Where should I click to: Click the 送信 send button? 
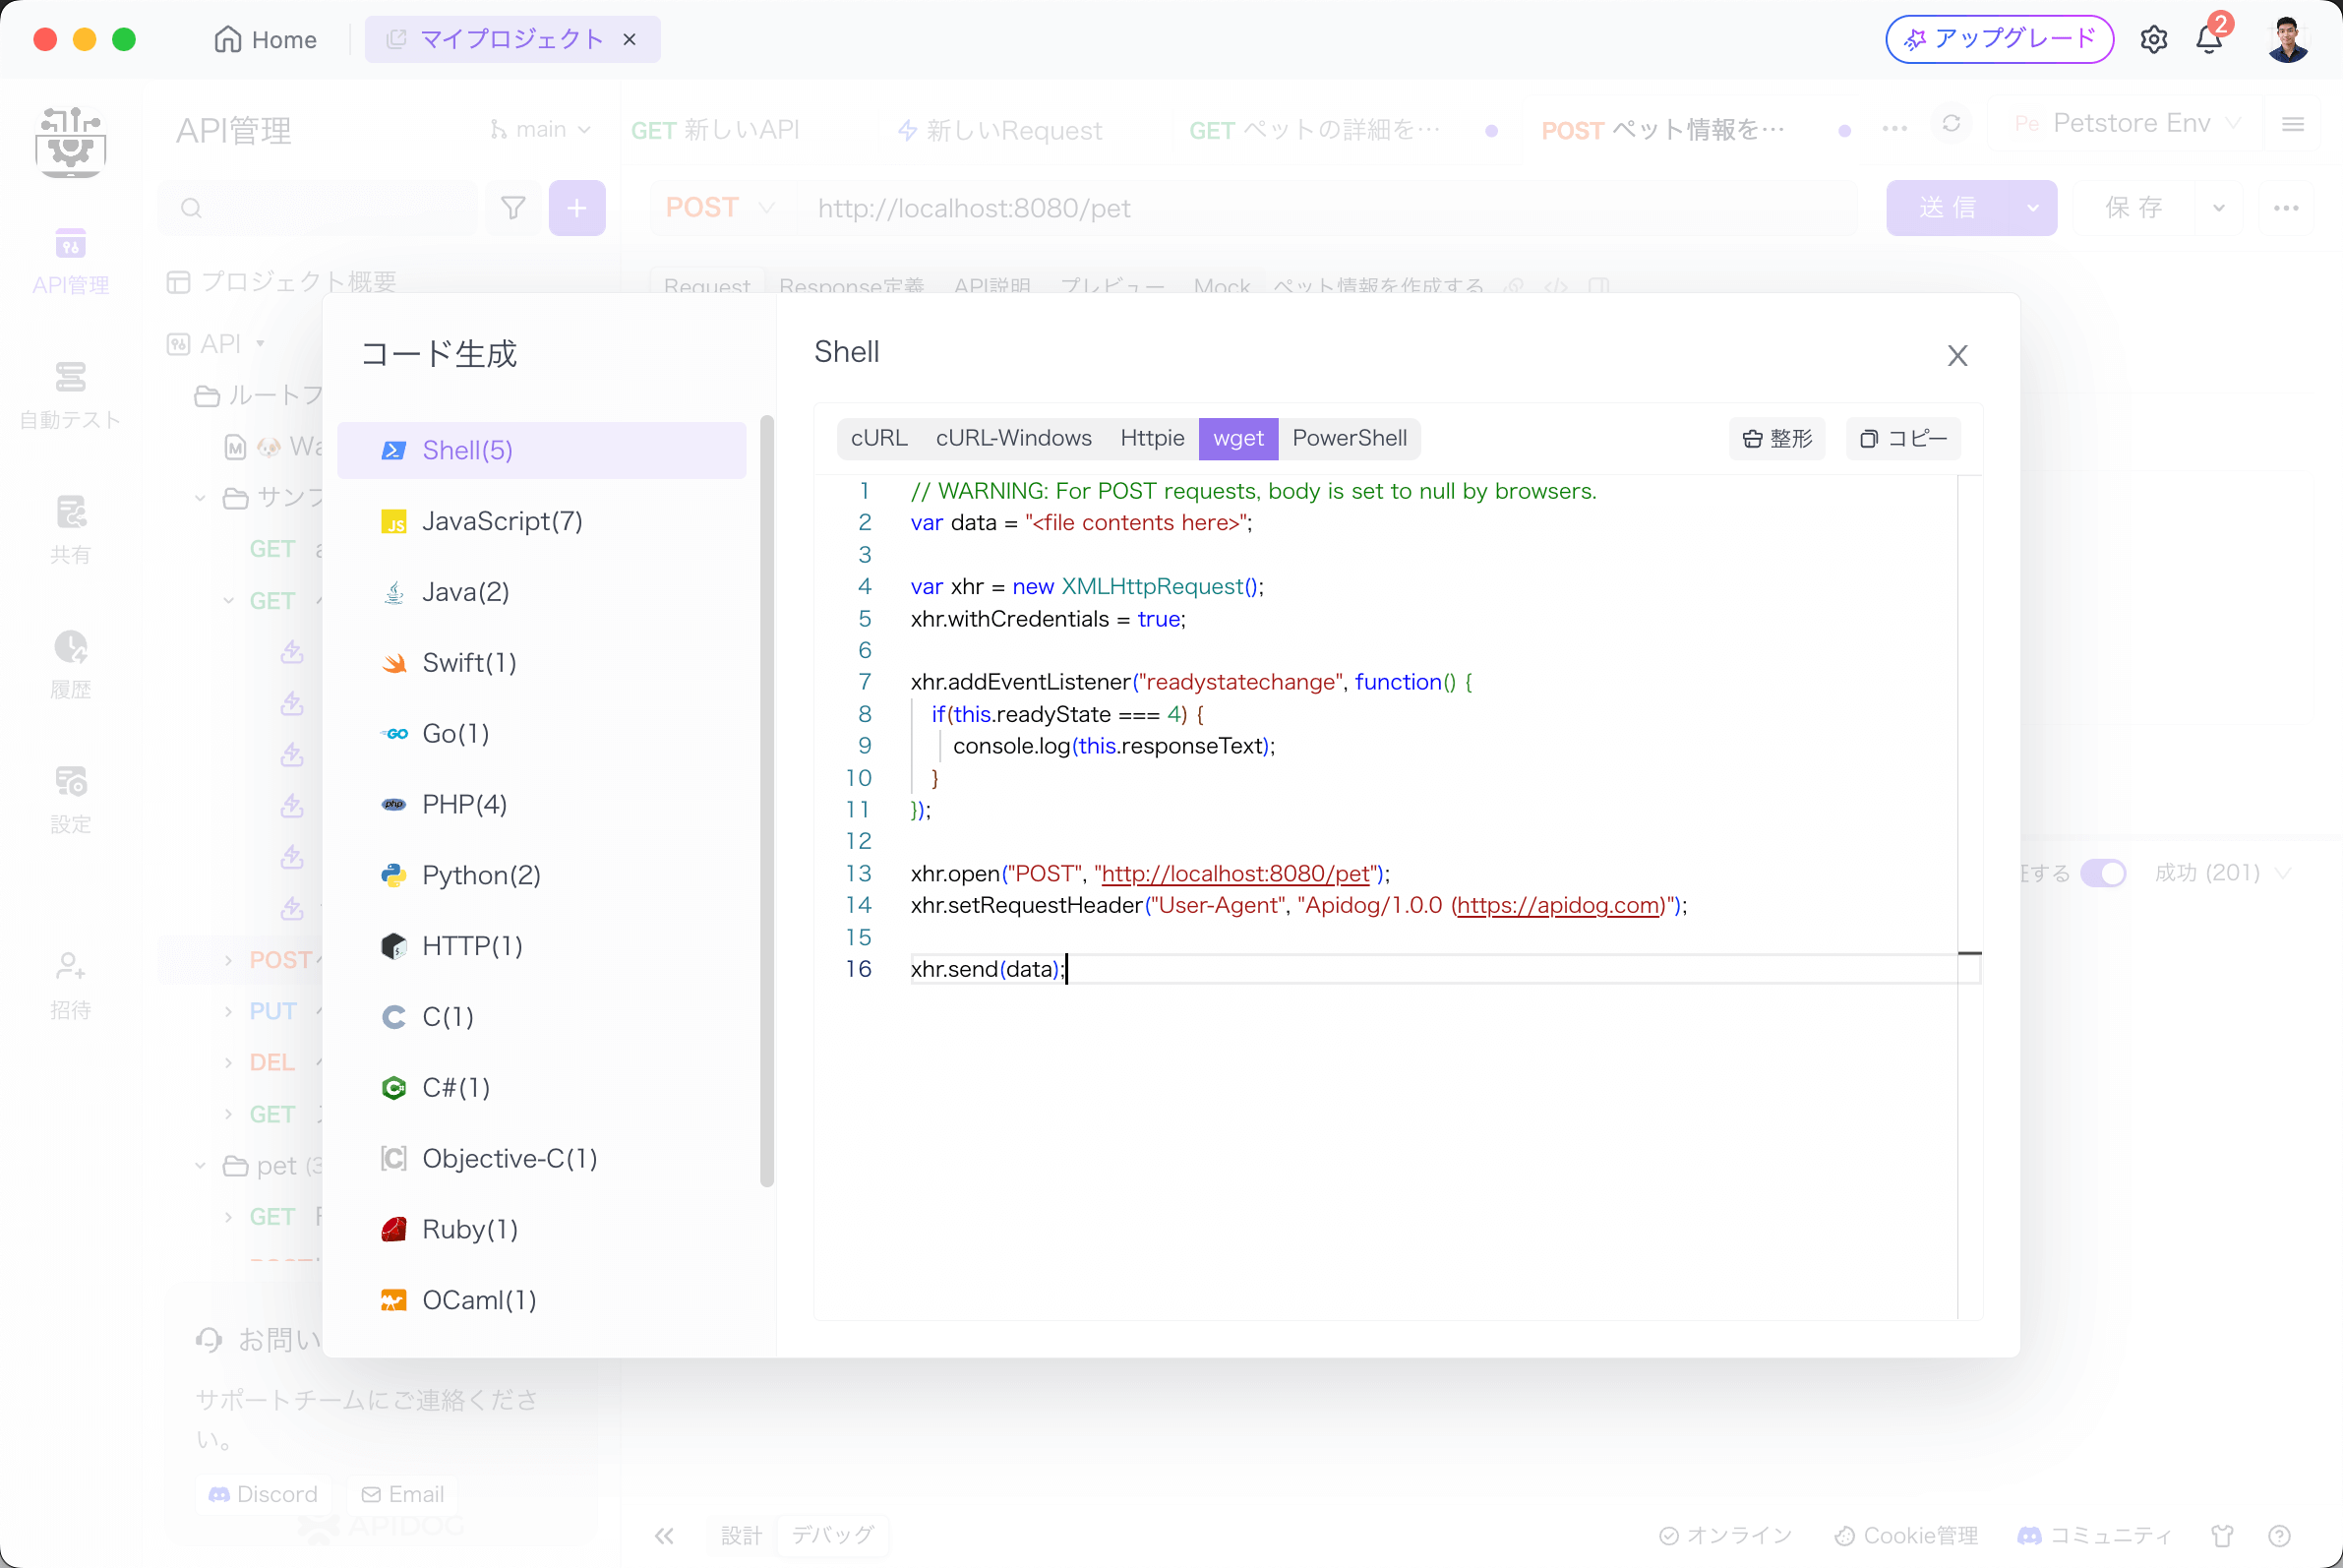click(x=1947, y=208)
